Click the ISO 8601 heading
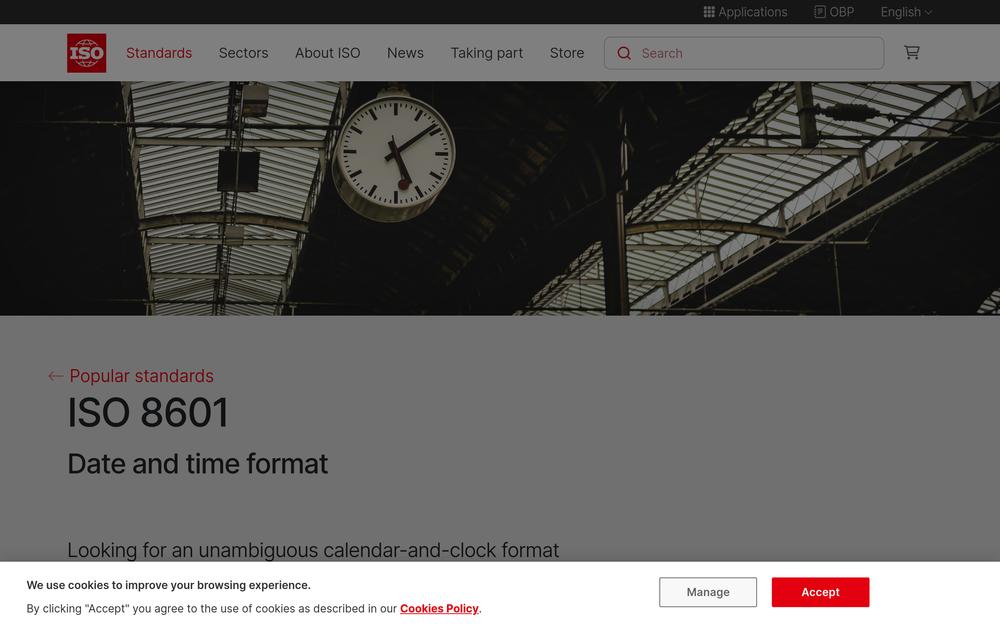This screenshot has width=1000, height=625. [148, 413]
